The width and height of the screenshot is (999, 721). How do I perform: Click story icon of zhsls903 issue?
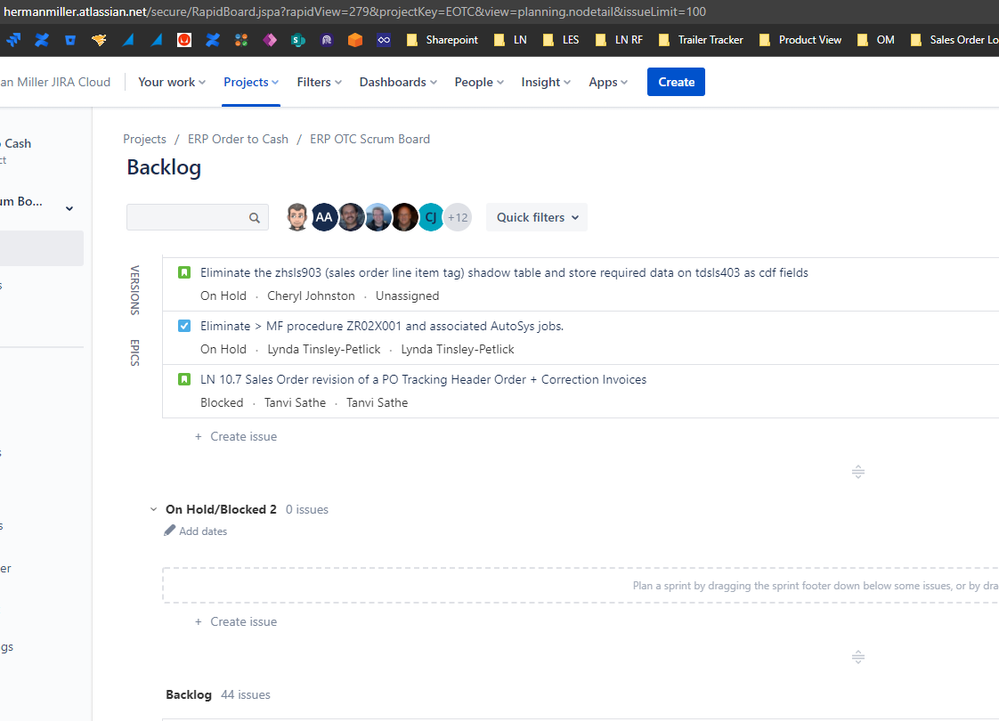184,273
